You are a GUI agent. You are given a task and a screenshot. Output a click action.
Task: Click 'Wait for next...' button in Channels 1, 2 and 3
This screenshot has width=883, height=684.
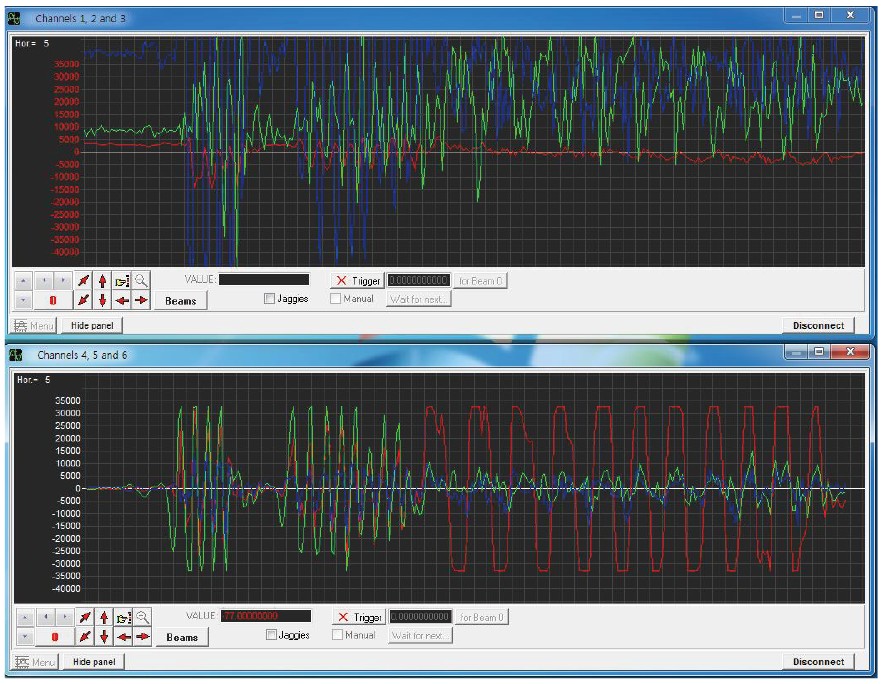pos(418,299)
